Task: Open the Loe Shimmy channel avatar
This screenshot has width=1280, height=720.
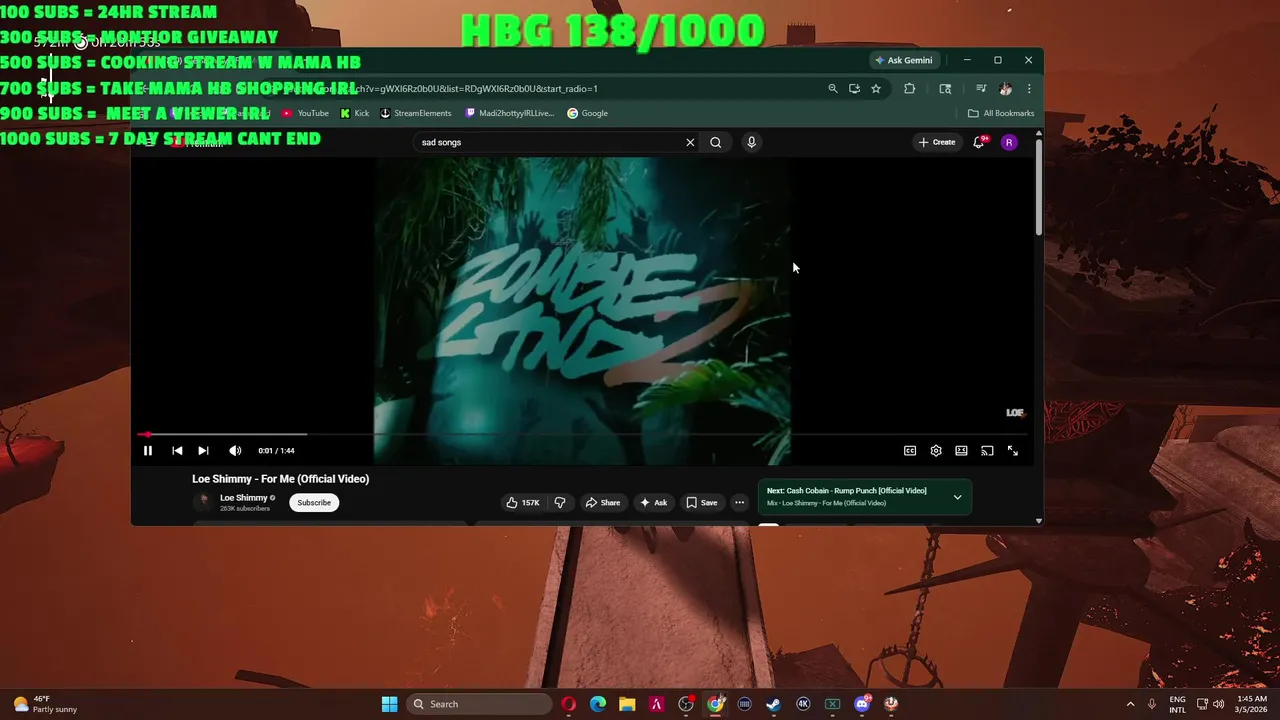Action: [204, 502]
